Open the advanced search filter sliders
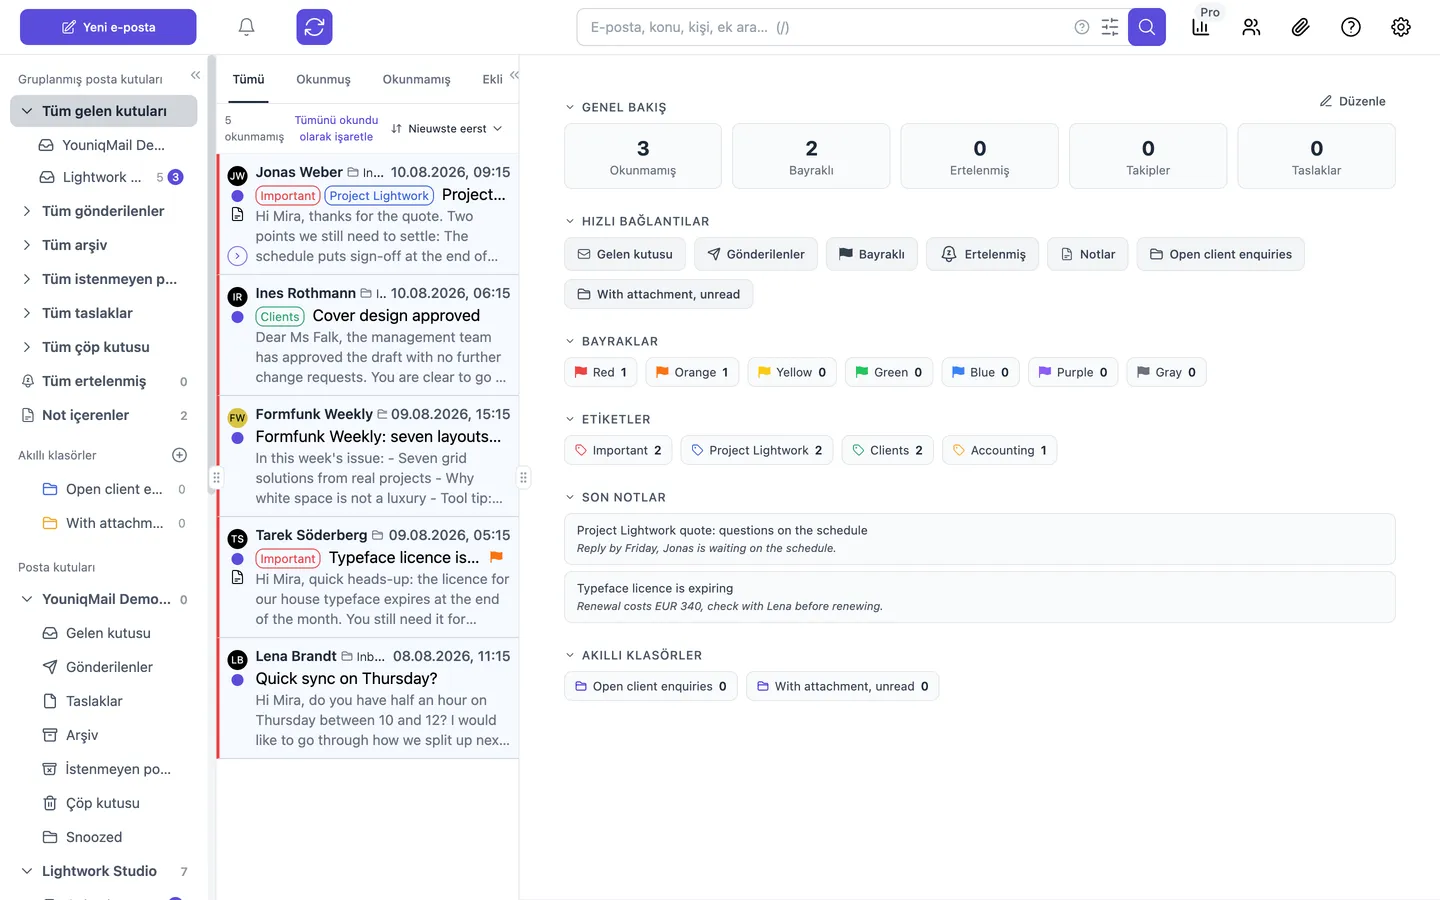 (1110, 27)
